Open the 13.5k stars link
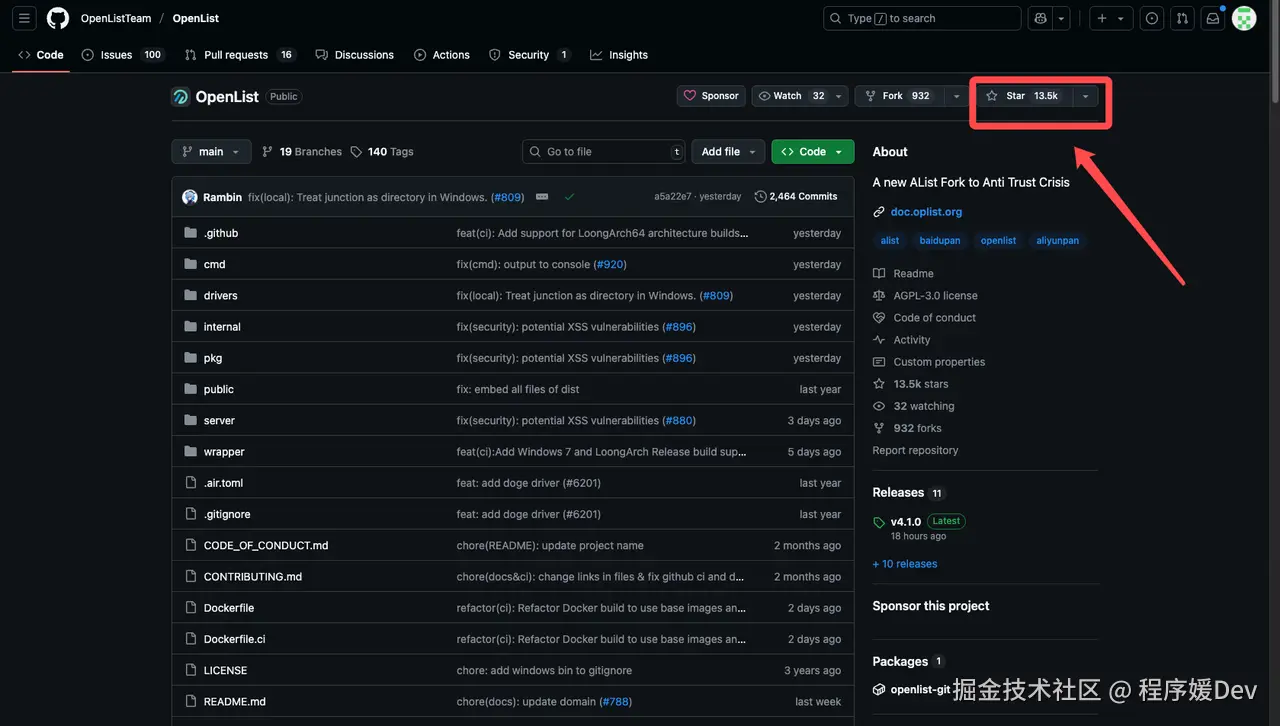This screenshot has width=1280, height=726. coord(921,384)
